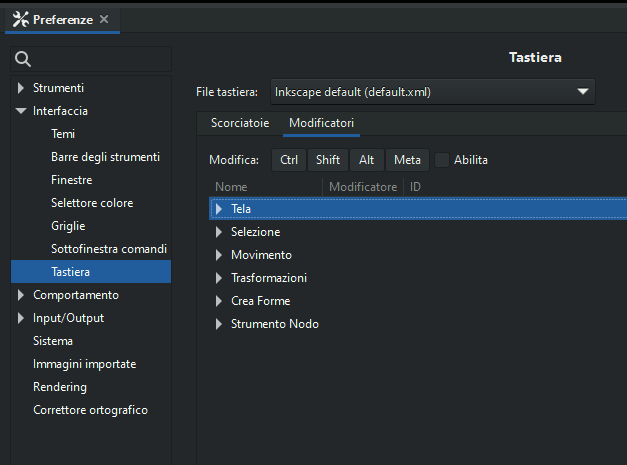
Task: Expand the Trasformazioni group arrow
Action: click(219, 278)
